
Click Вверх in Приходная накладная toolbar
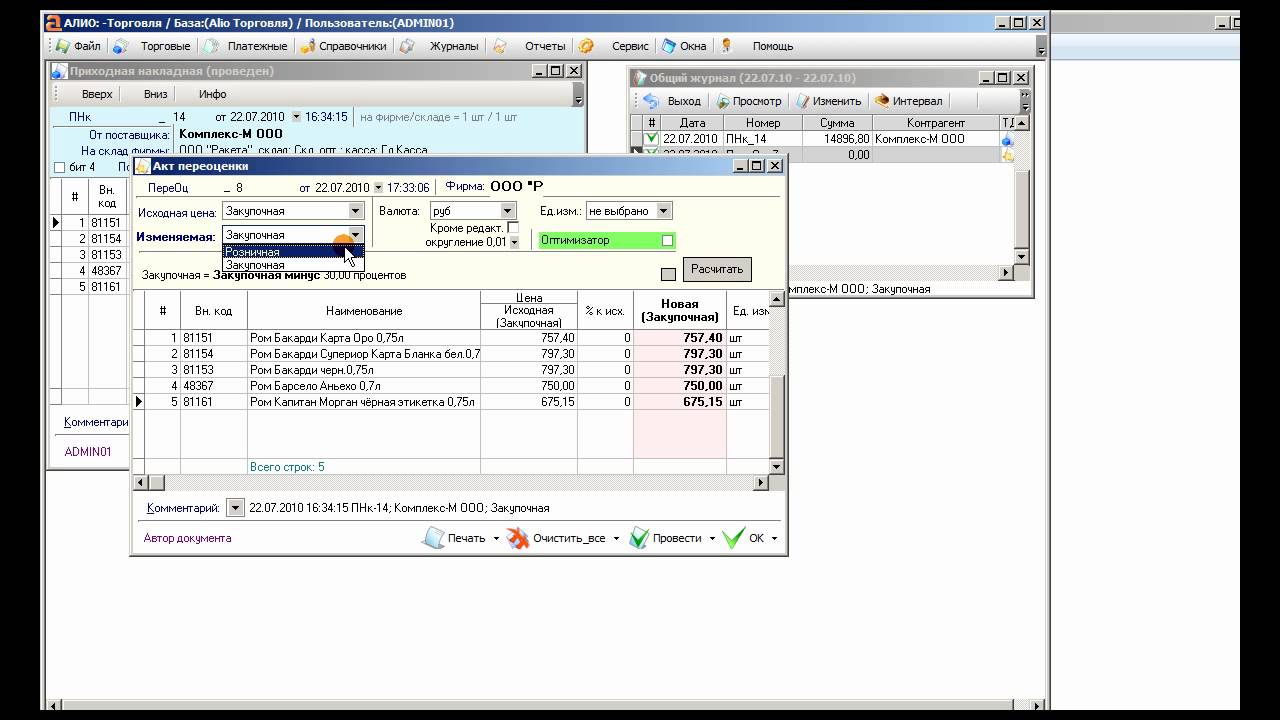(97, 94)
